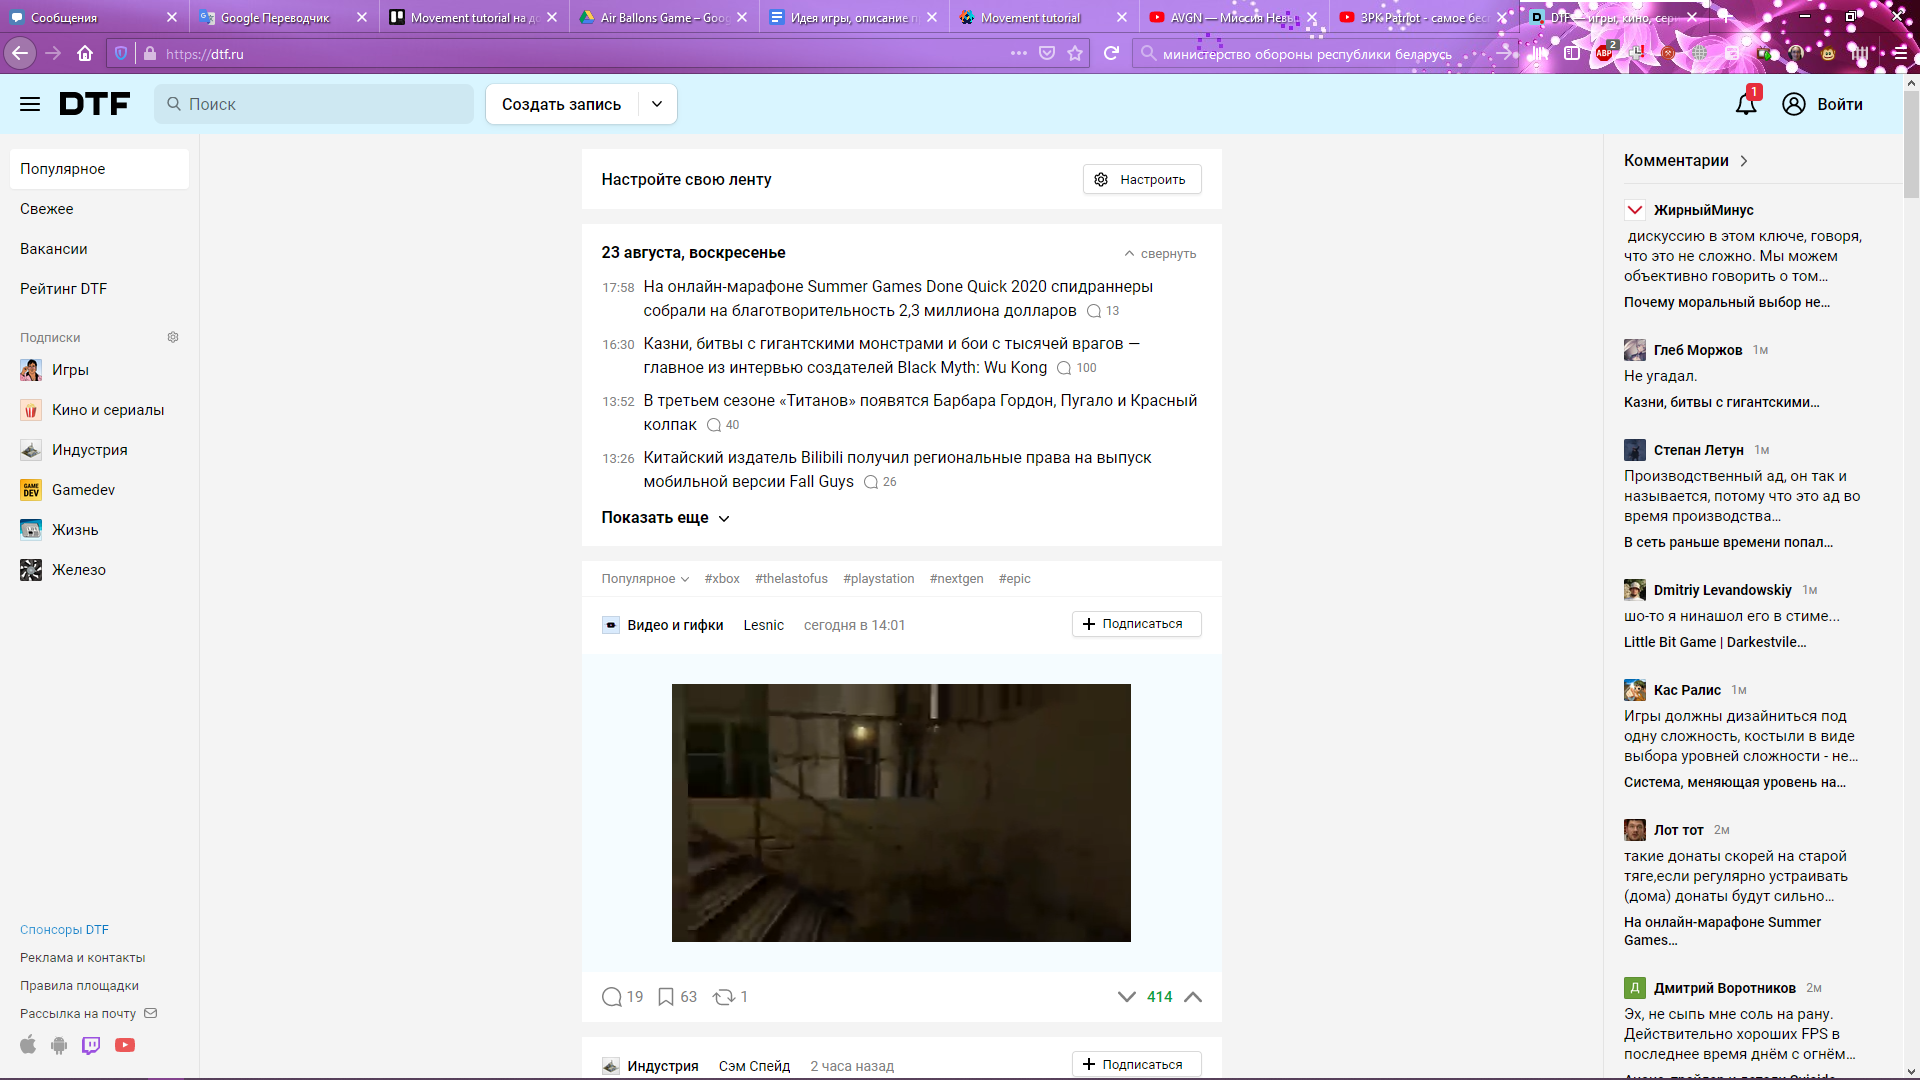Bookmark the Lesnic video post
1920x1080 pixels.
(x=666, y=997)
